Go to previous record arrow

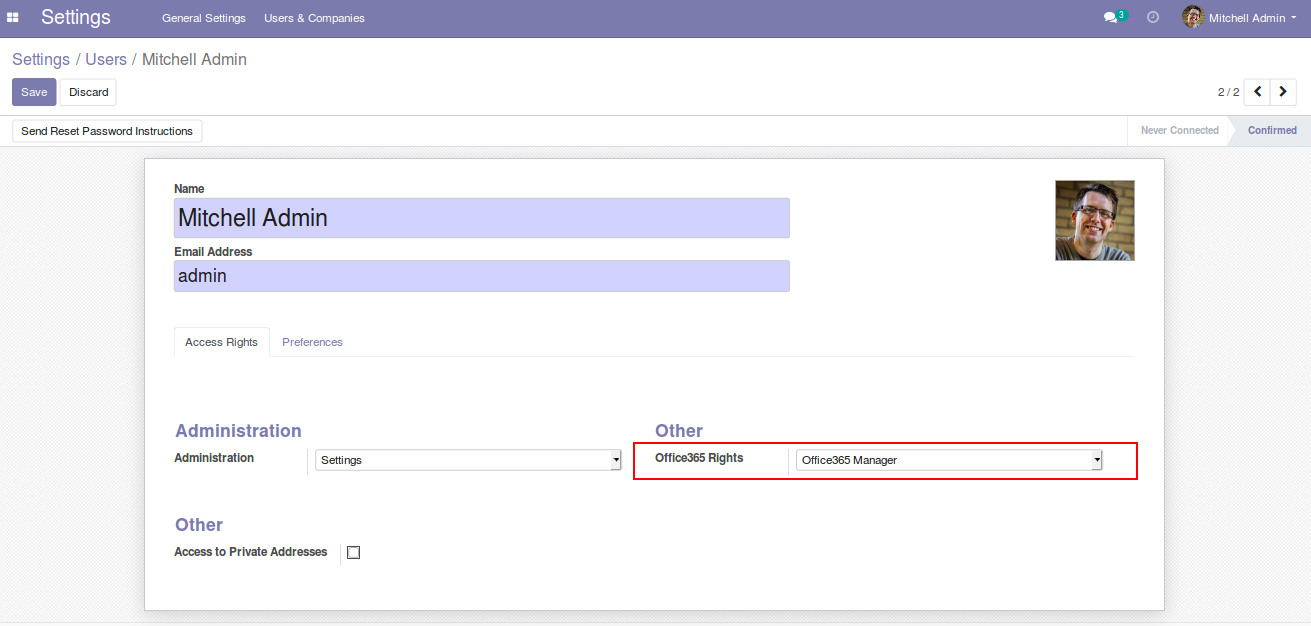(x=1257, y=92)
